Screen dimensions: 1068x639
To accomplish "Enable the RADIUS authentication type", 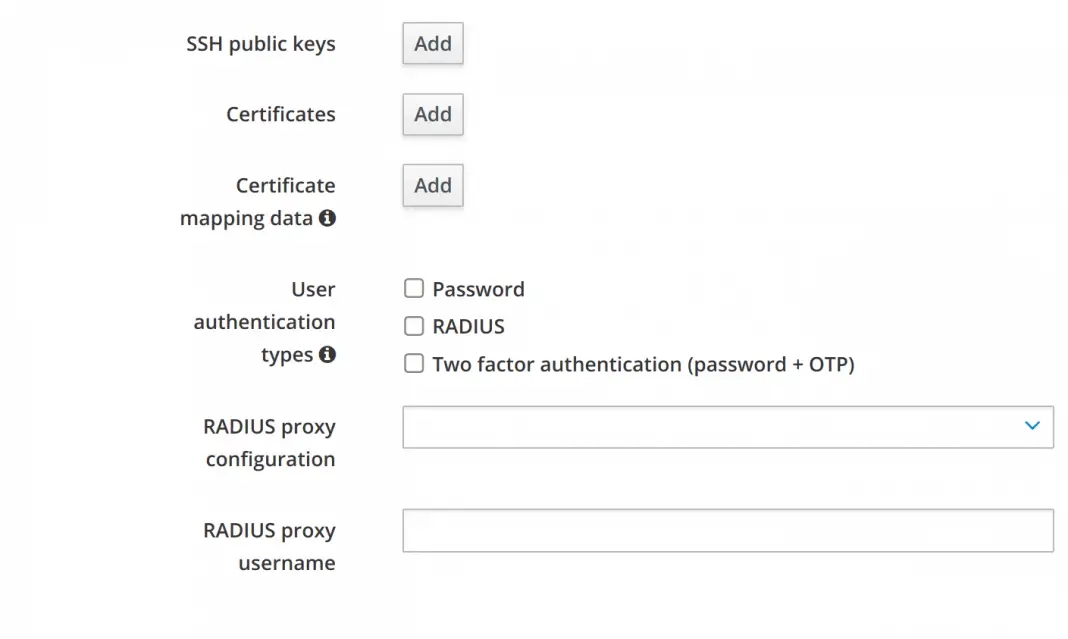I will (413, 325).
